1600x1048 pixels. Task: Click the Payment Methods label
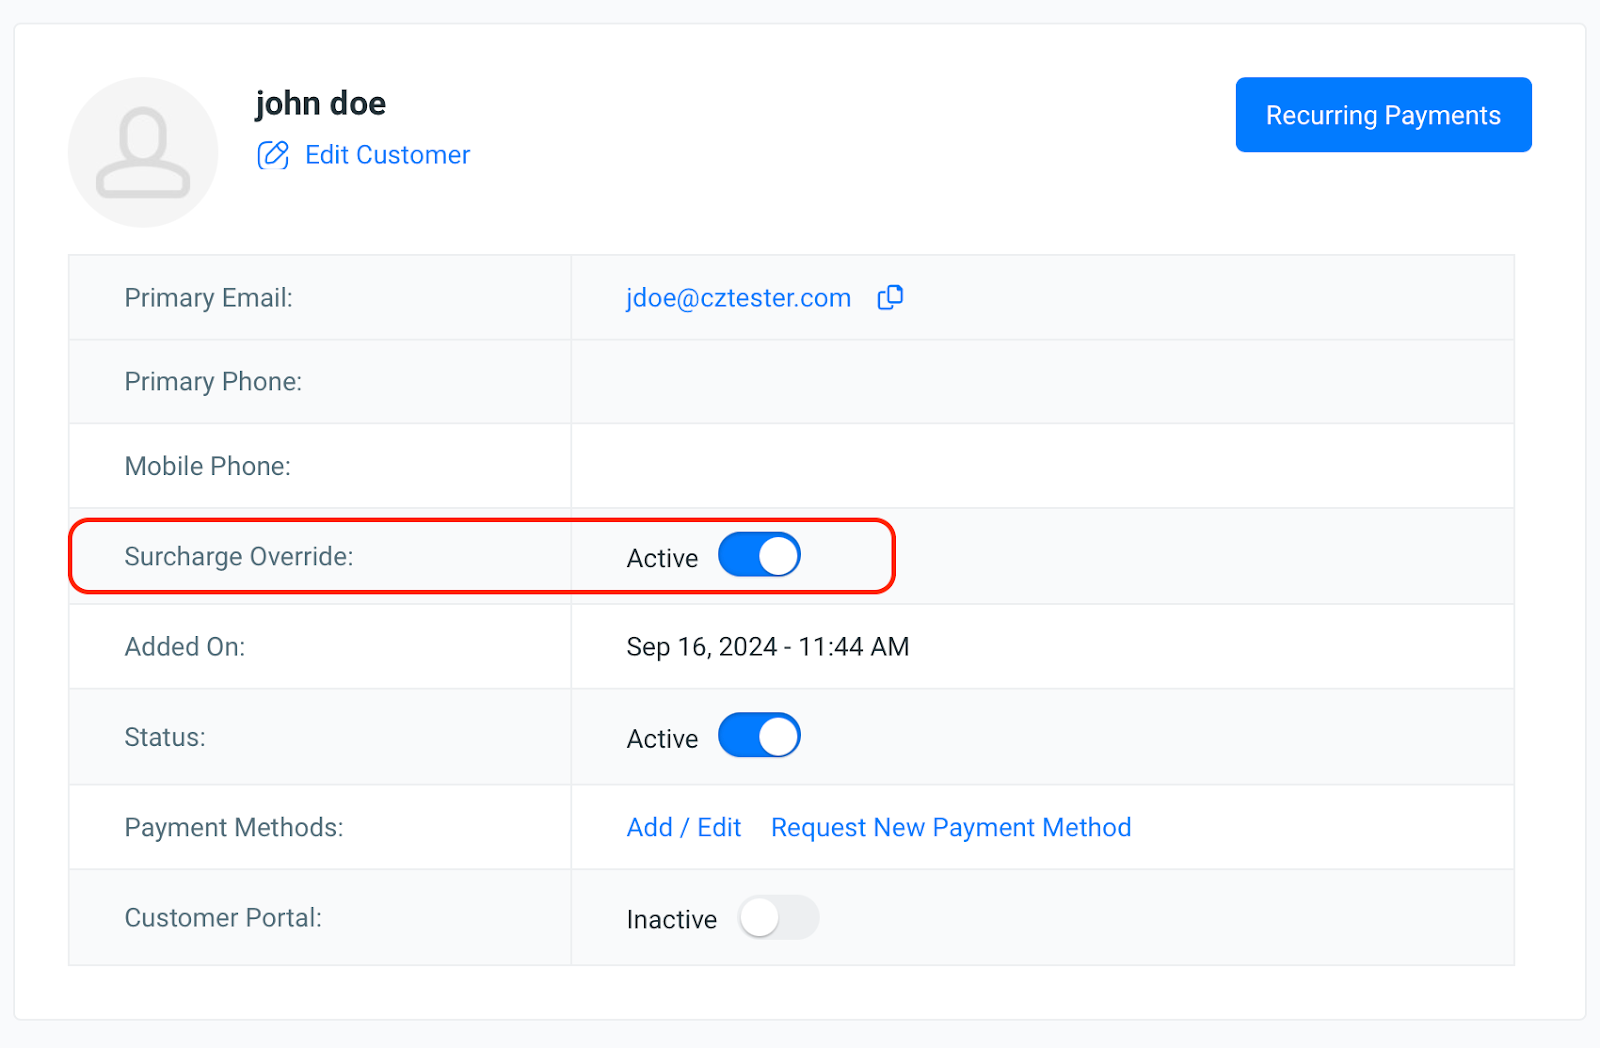tap(234, 827)
